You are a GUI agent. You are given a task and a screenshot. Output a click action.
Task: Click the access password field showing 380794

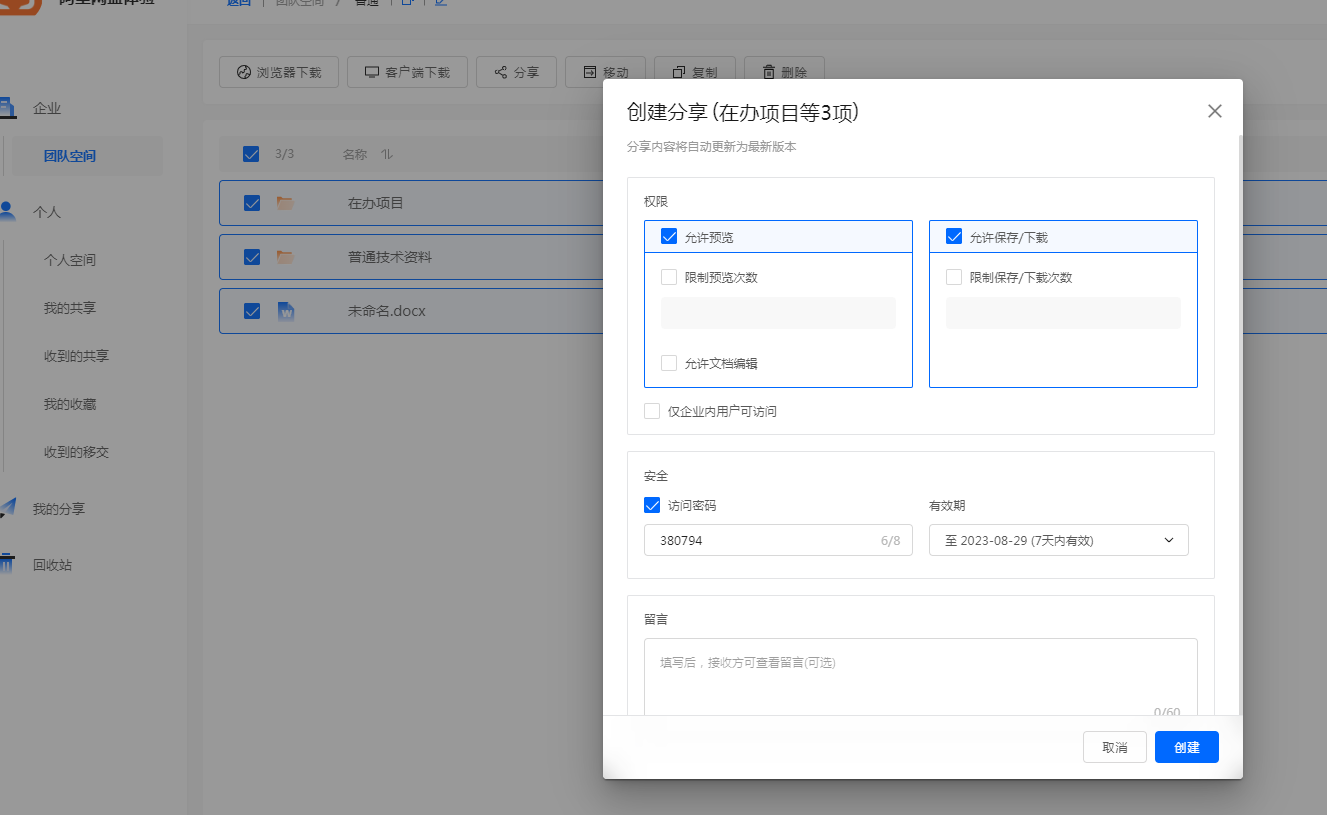tap(778, 540)
